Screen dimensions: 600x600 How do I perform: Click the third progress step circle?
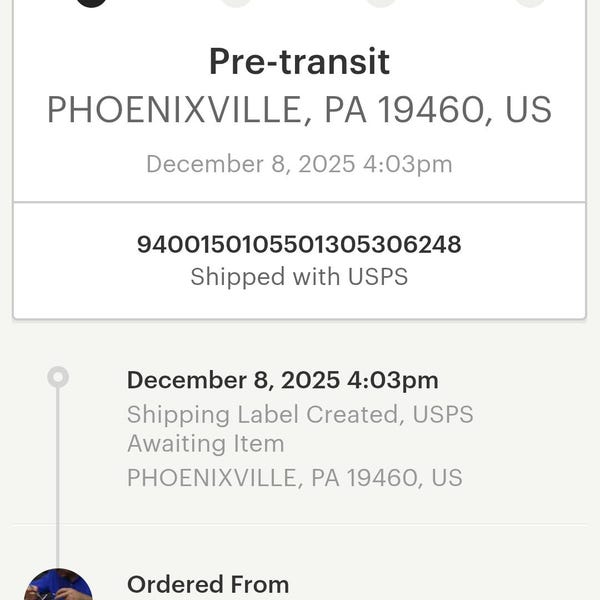(x=381, y=2)
